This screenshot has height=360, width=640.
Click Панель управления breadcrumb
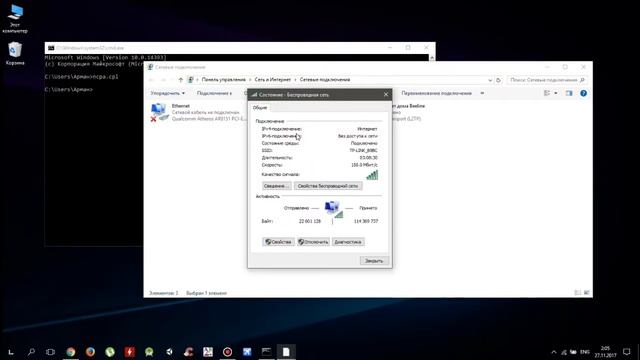click(224, 80)
